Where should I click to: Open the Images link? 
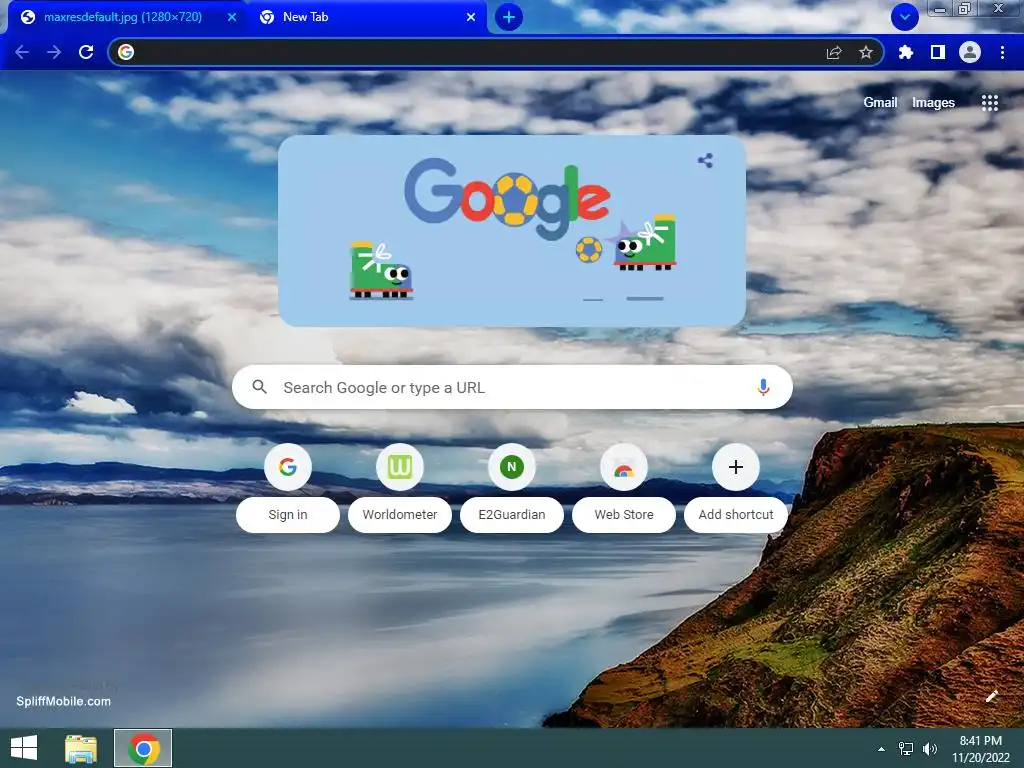click(933, 103)
